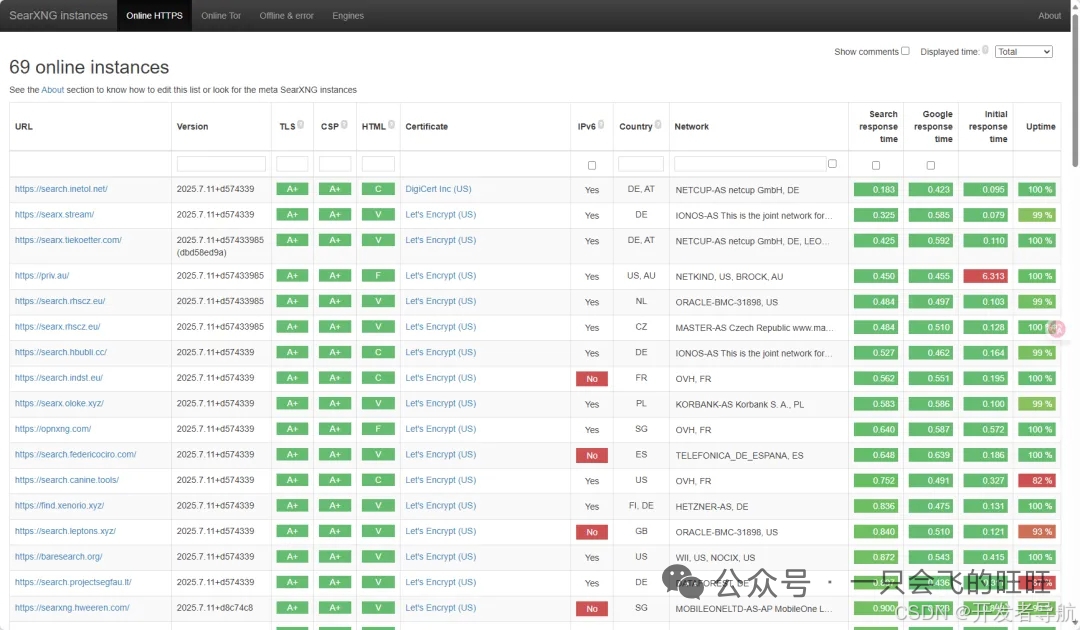The image size is (1080, 630).
Task: Tick the Network filter checkbox
Action: coord(832,164)
